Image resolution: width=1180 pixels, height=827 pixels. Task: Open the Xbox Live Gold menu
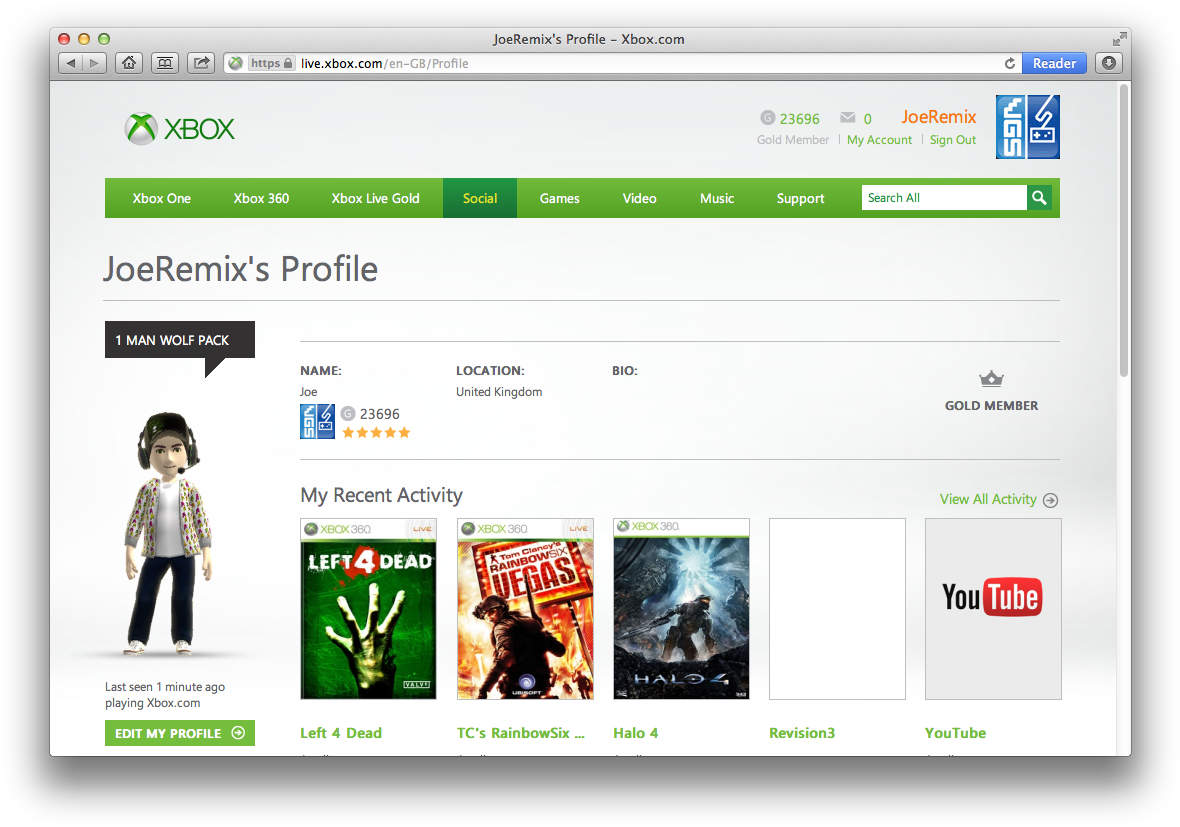click(x=376, y=199)
